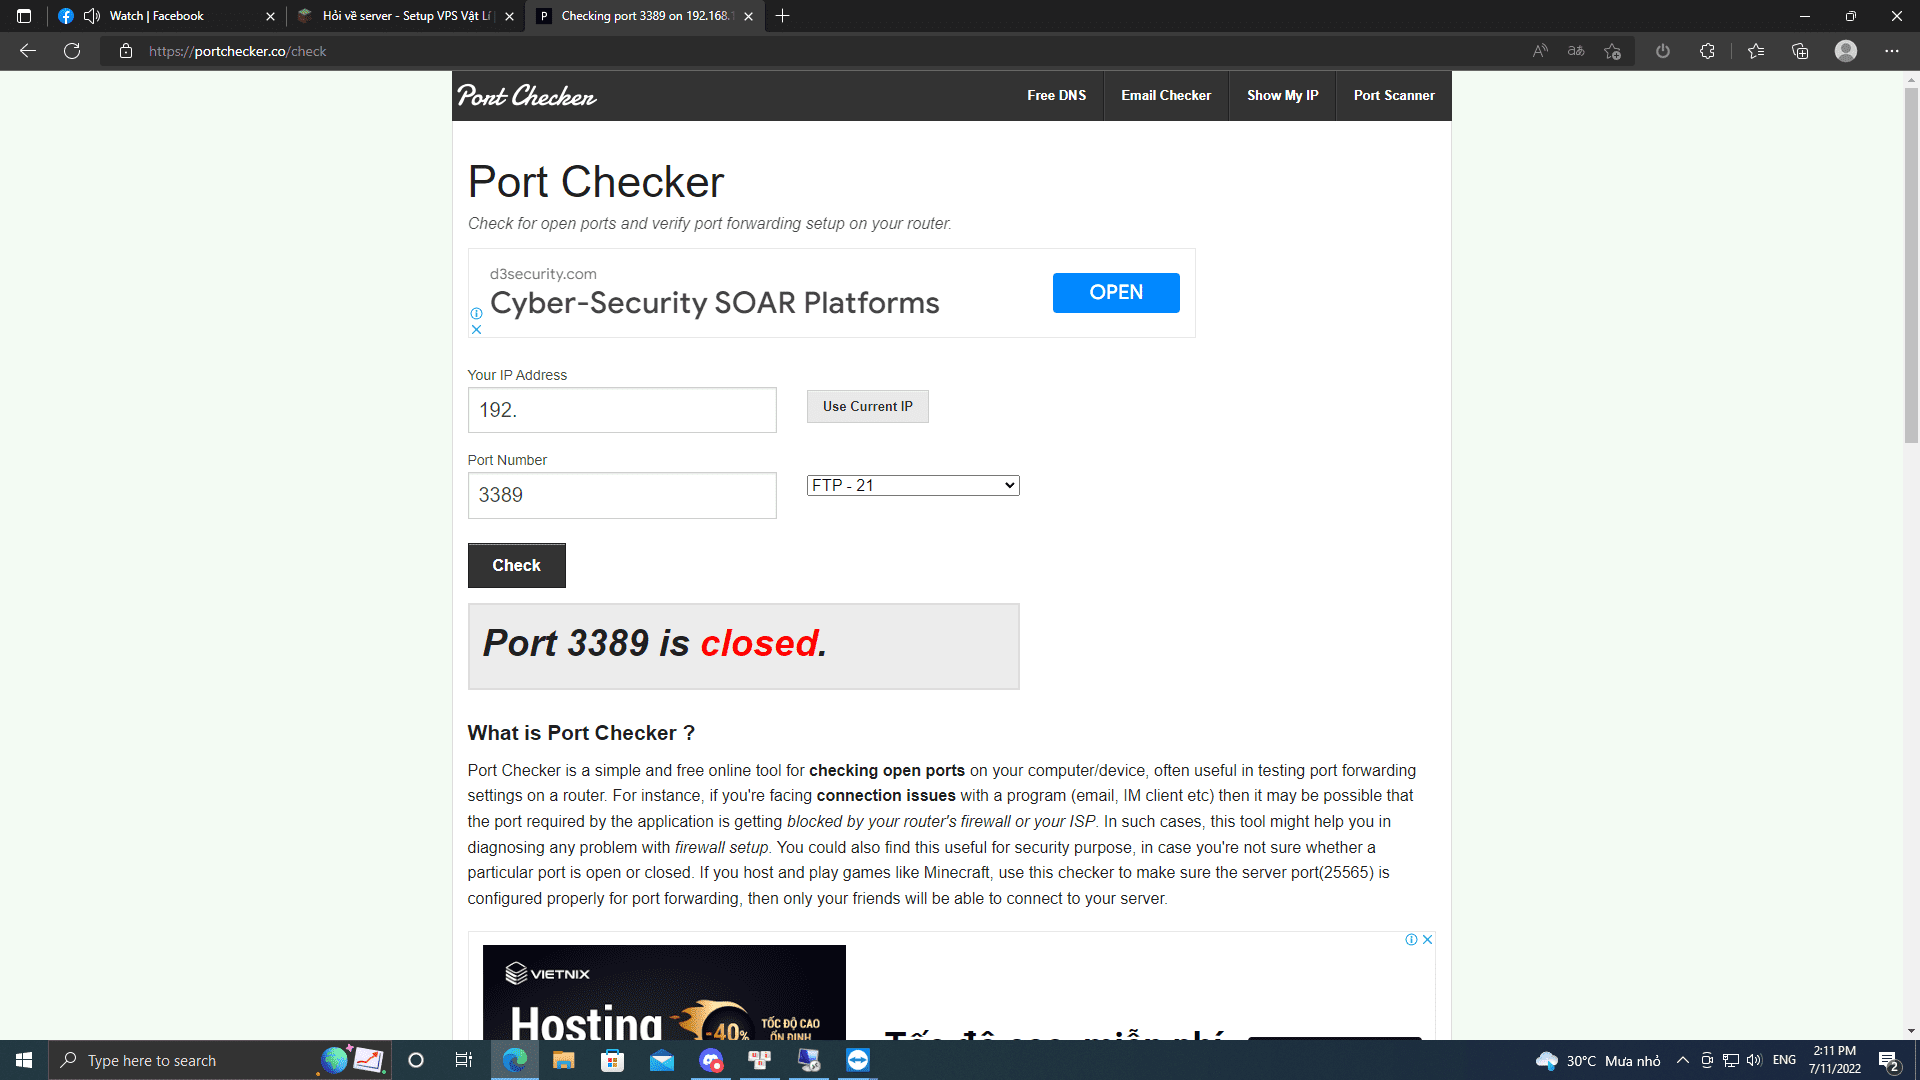Click the Read Aloud icon in address bar
The image size is (1920, 1080).
(x=1540, y=51)
